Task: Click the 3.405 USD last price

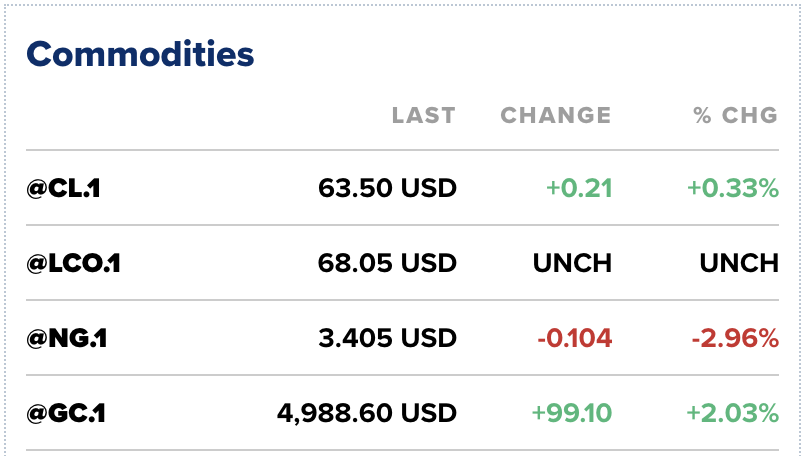Action: tap(387, 338)
